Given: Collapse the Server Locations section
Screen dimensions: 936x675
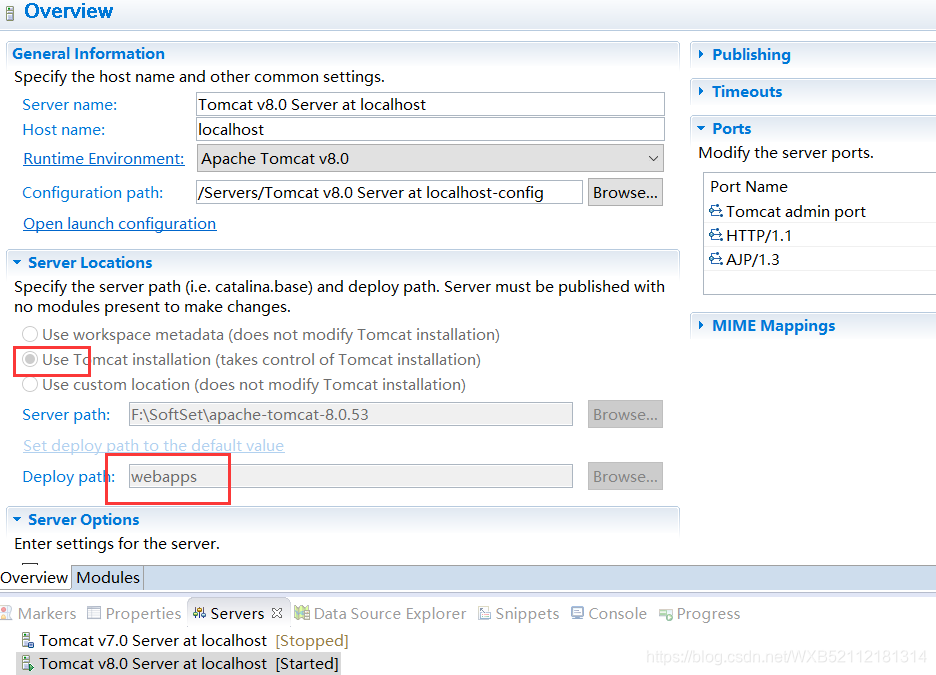Looking at the screenshot, I should pos(17,263).
